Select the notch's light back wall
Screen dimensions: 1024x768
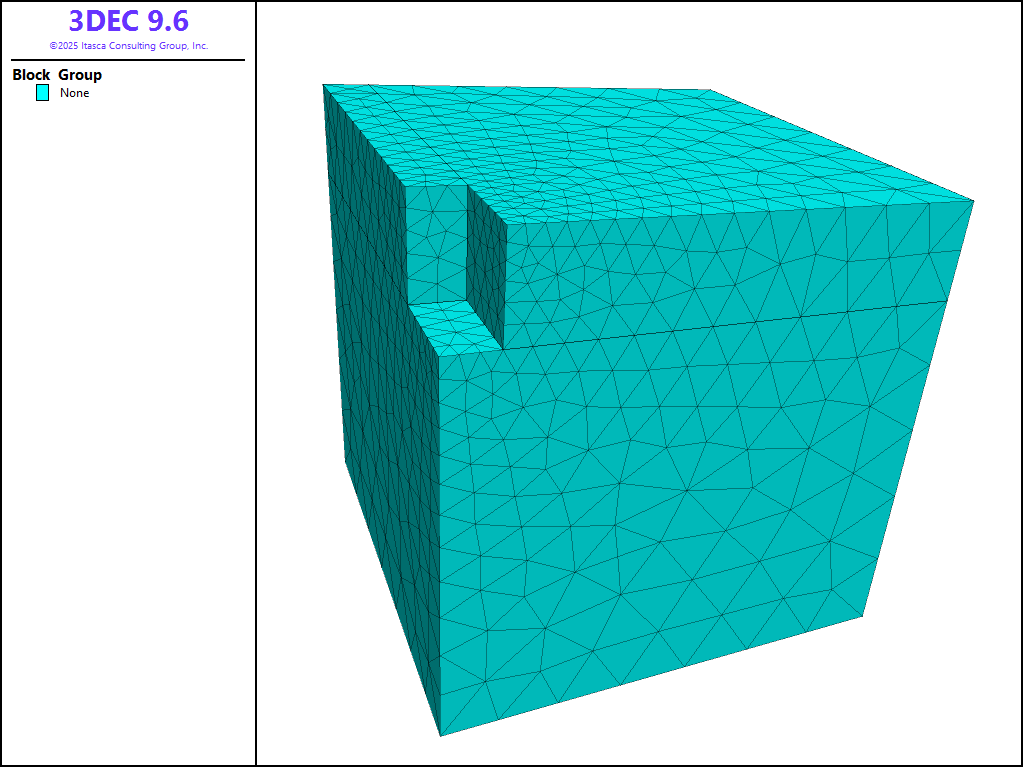(436, 245)
